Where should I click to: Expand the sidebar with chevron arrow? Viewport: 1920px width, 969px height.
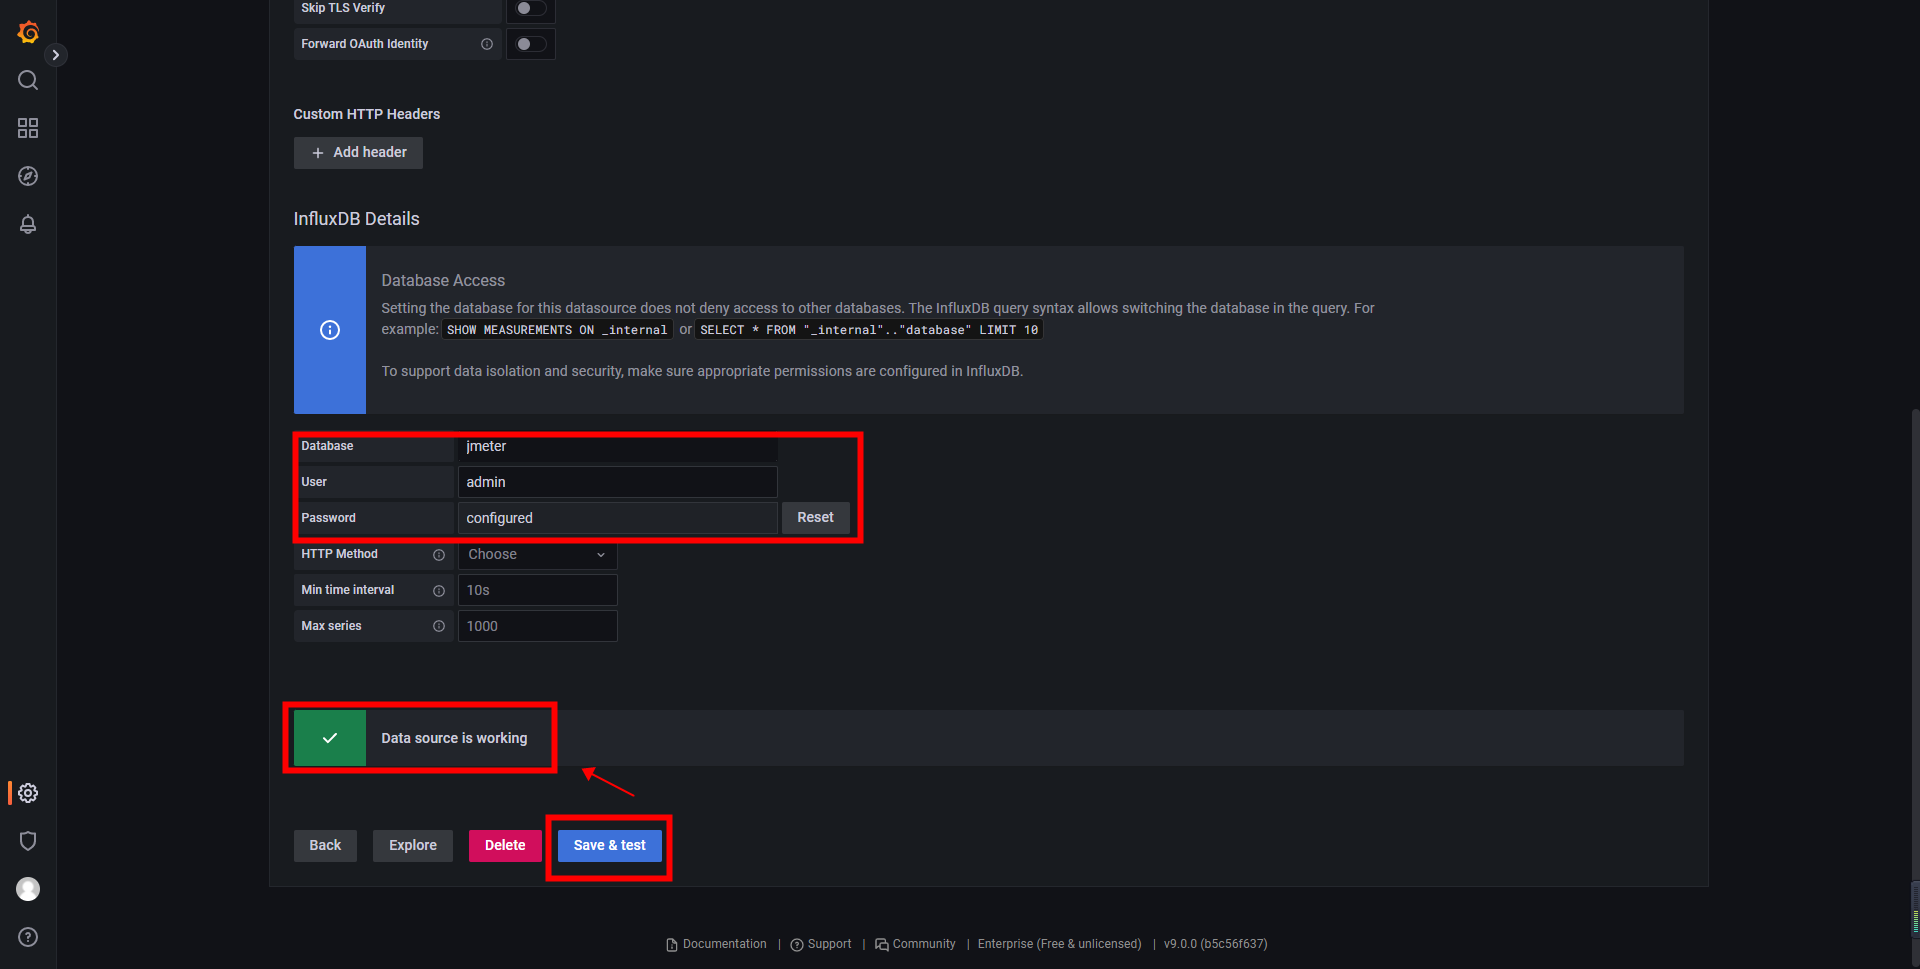click(56, 55)
